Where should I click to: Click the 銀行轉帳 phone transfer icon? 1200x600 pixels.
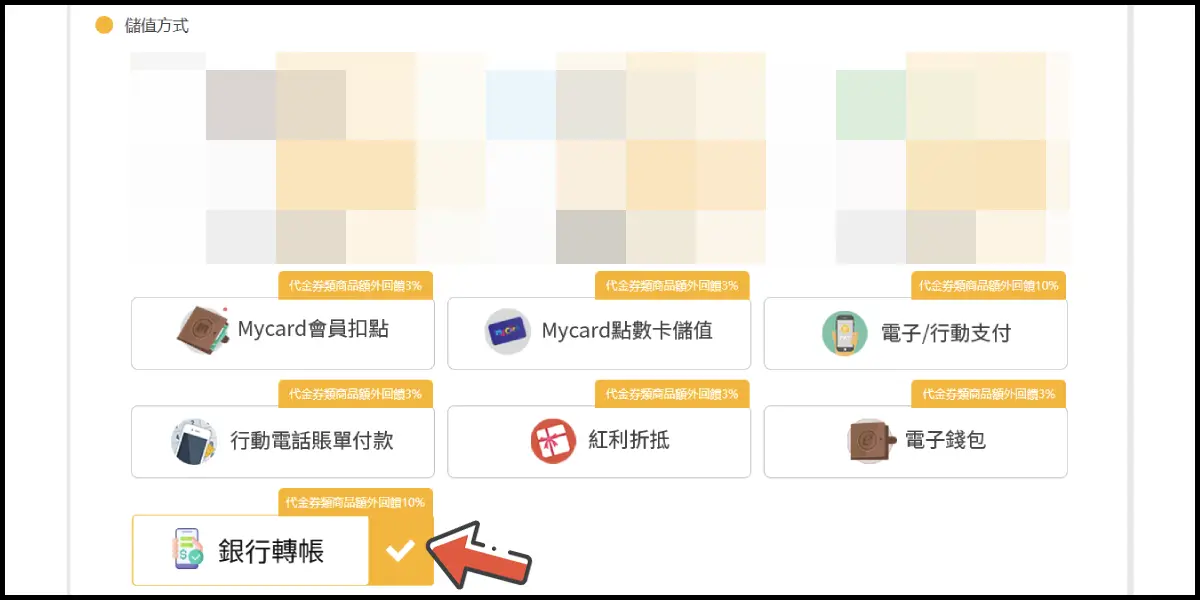[x=188, y=550]
